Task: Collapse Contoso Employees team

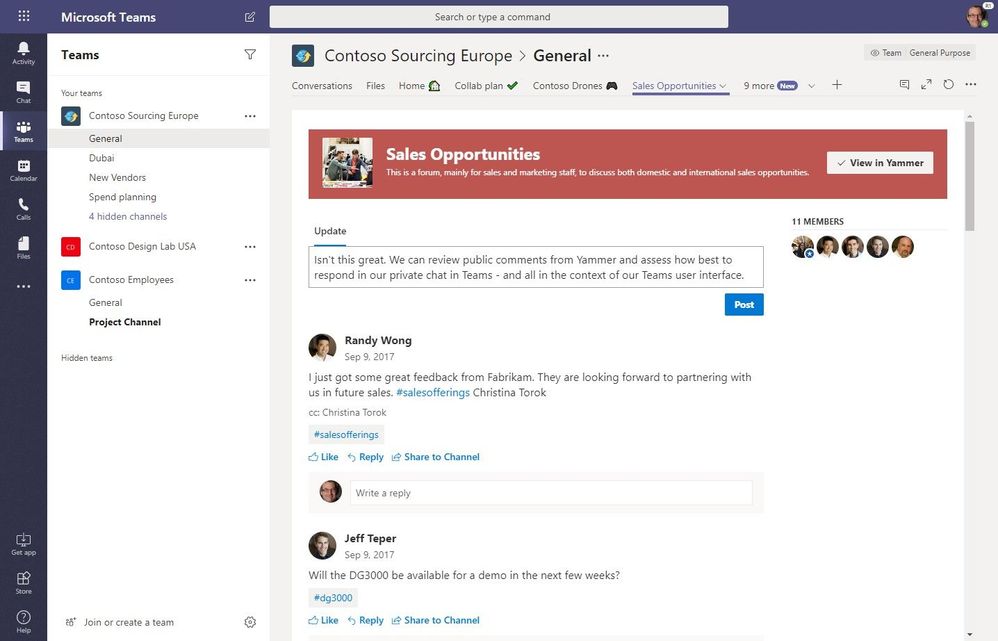Action: 131,279
